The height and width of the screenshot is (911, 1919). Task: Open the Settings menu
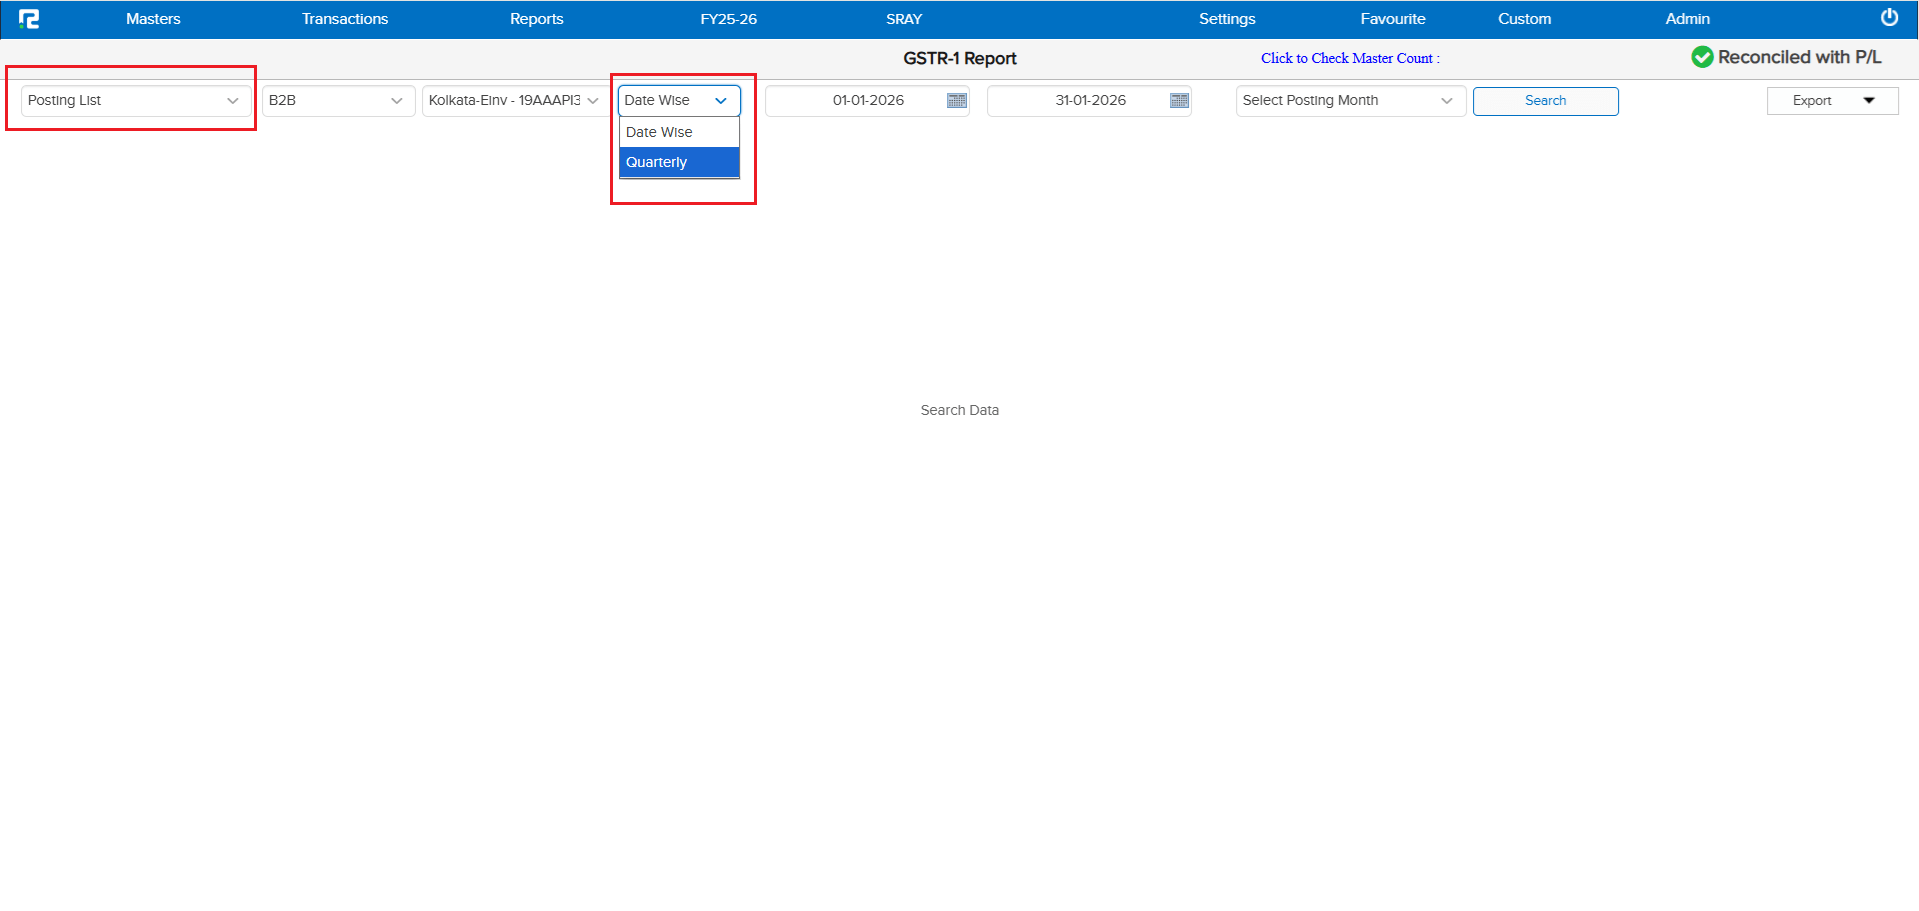pos(1226,18)
